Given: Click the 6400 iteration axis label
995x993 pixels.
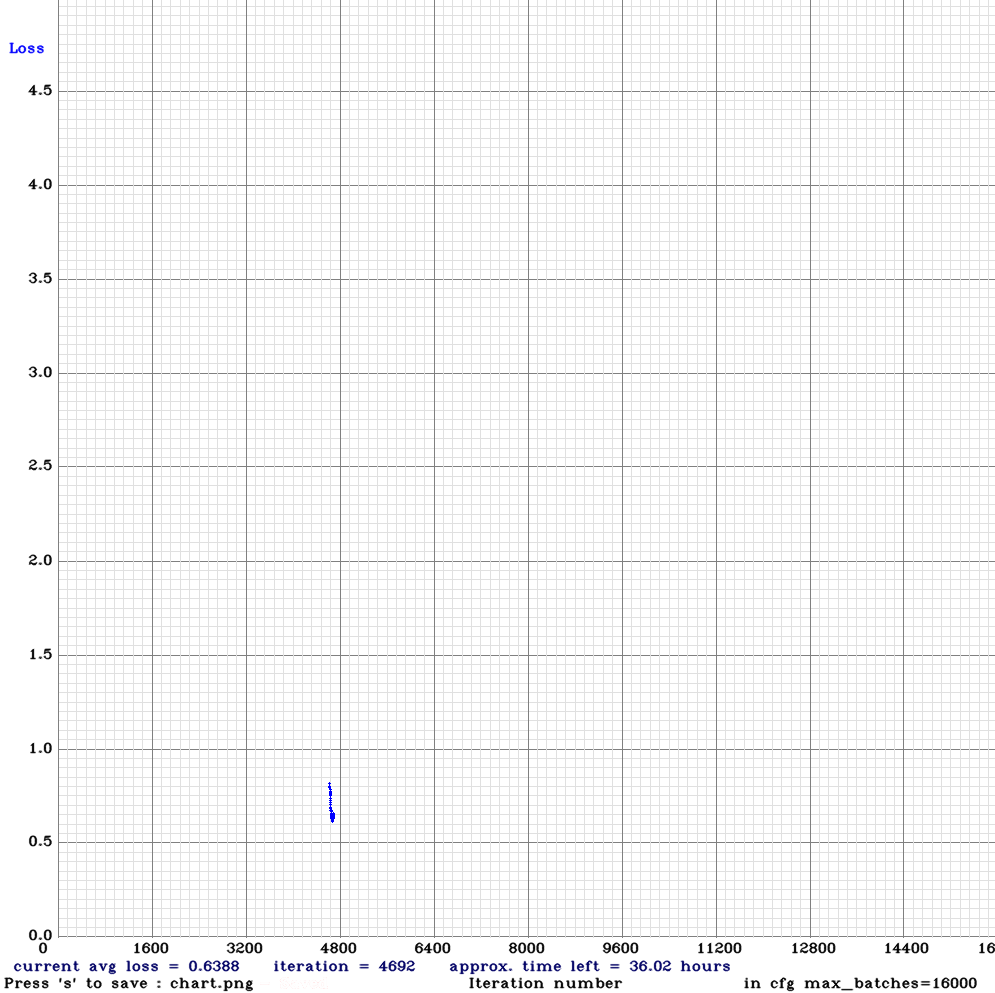Looking at the screenshot, I should pos(433,949).
